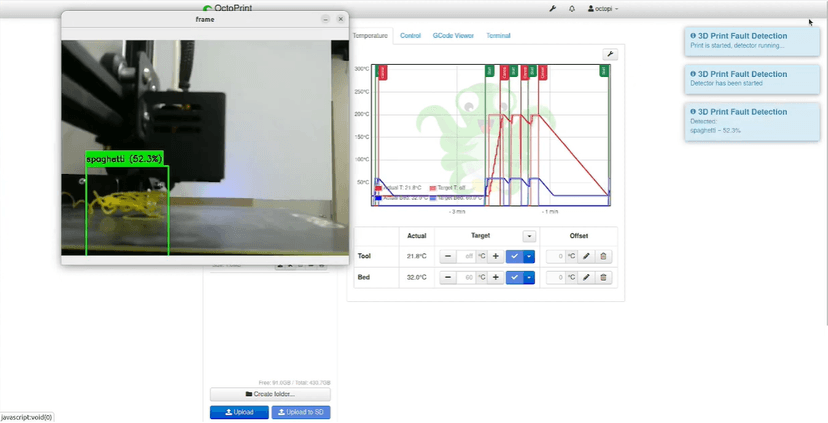This screenshot has width=828, height=423.
Task: Click the Tool offset input field
Action: 556,256
